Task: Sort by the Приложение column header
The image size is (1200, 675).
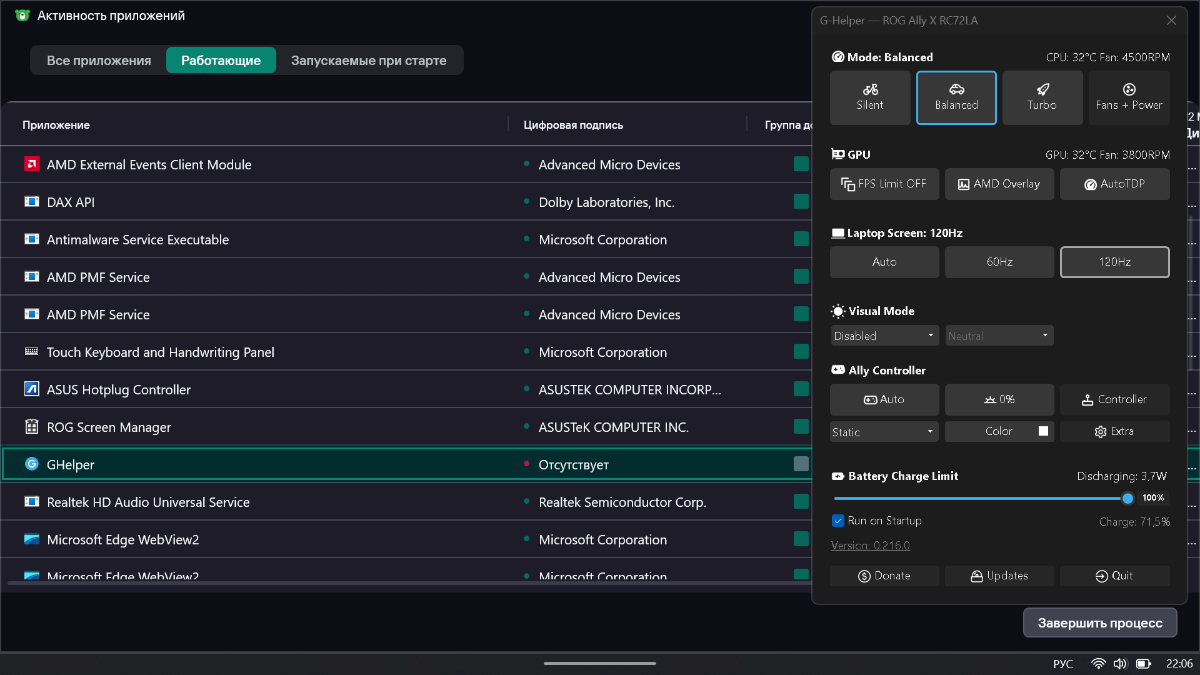Action: (x=56, y=125)
